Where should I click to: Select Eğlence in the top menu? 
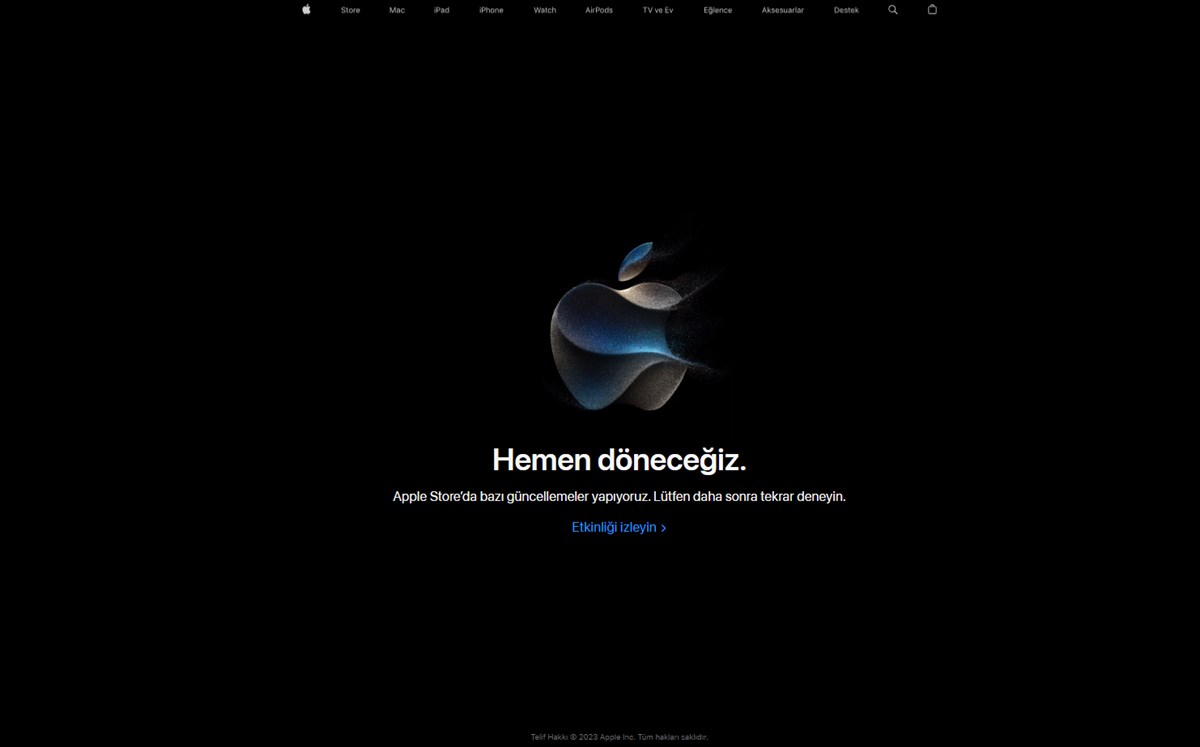[717, 10]
